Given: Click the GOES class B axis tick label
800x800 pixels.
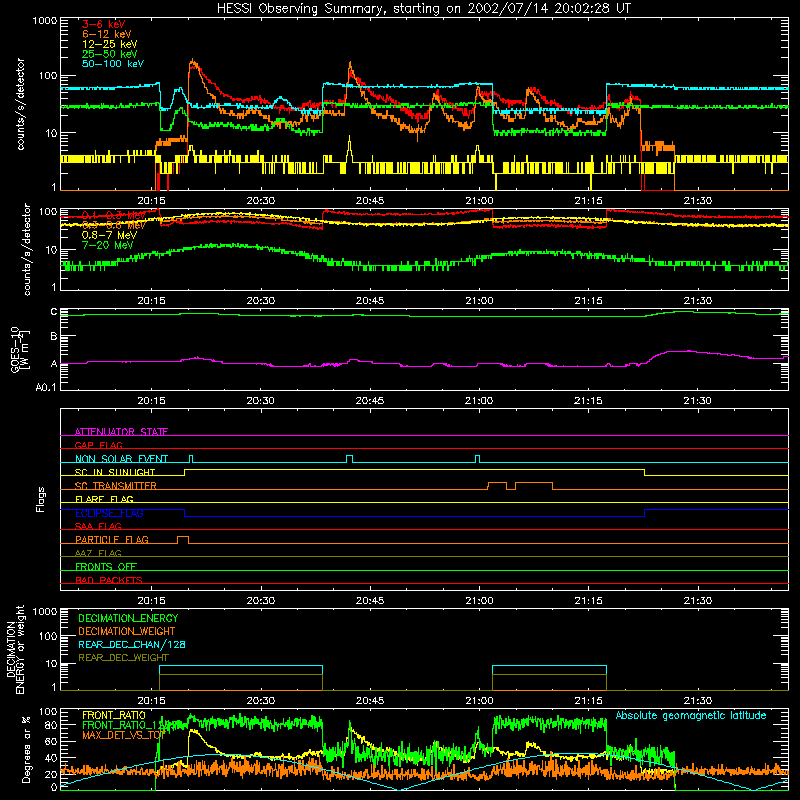Looking at the screenshot, I should click(54, 336).
